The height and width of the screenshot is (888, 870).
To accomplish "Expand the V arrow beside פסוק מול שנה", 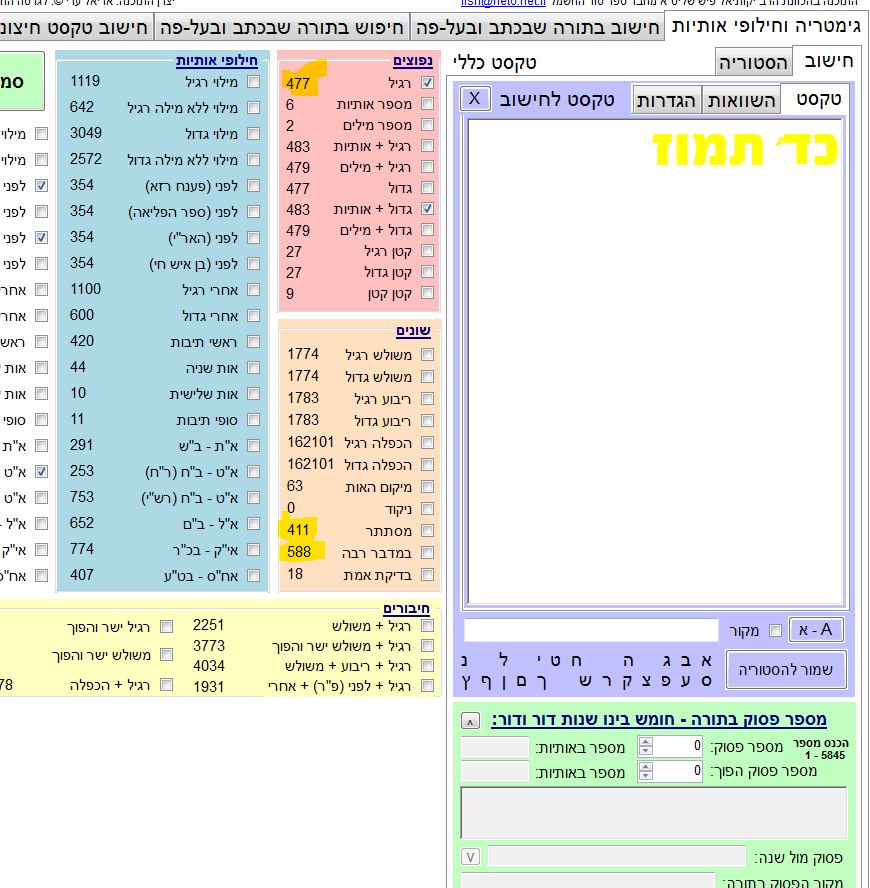I will click(x=470, y=857).
